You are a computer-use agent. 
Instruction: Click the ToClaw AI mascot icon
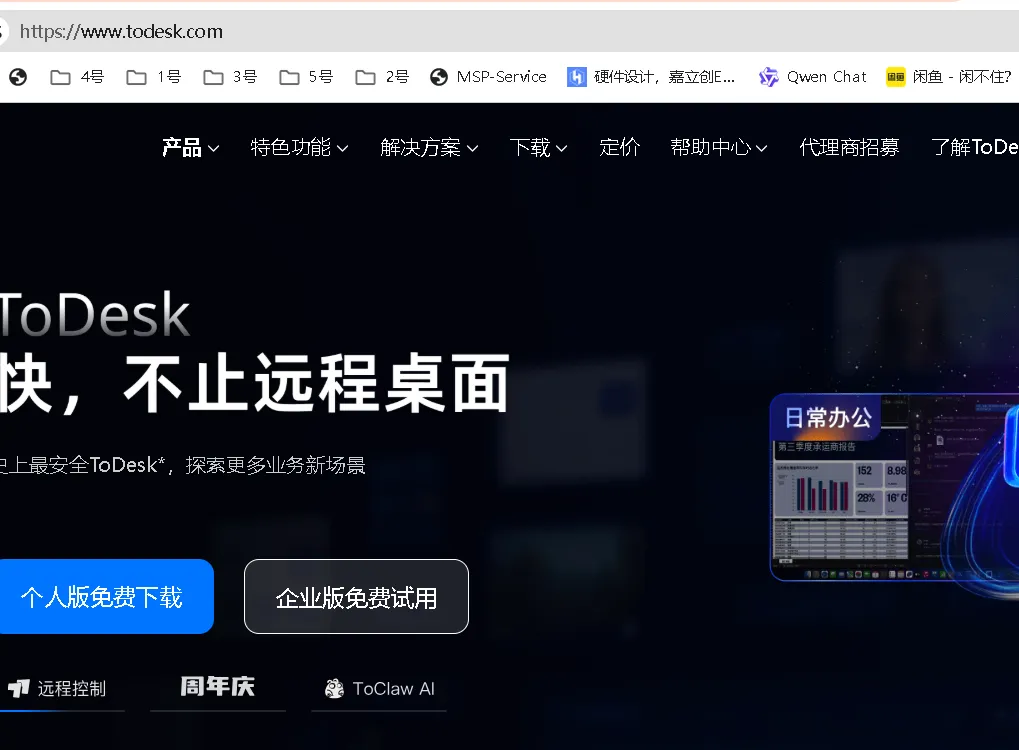click(x=334, y=688)
